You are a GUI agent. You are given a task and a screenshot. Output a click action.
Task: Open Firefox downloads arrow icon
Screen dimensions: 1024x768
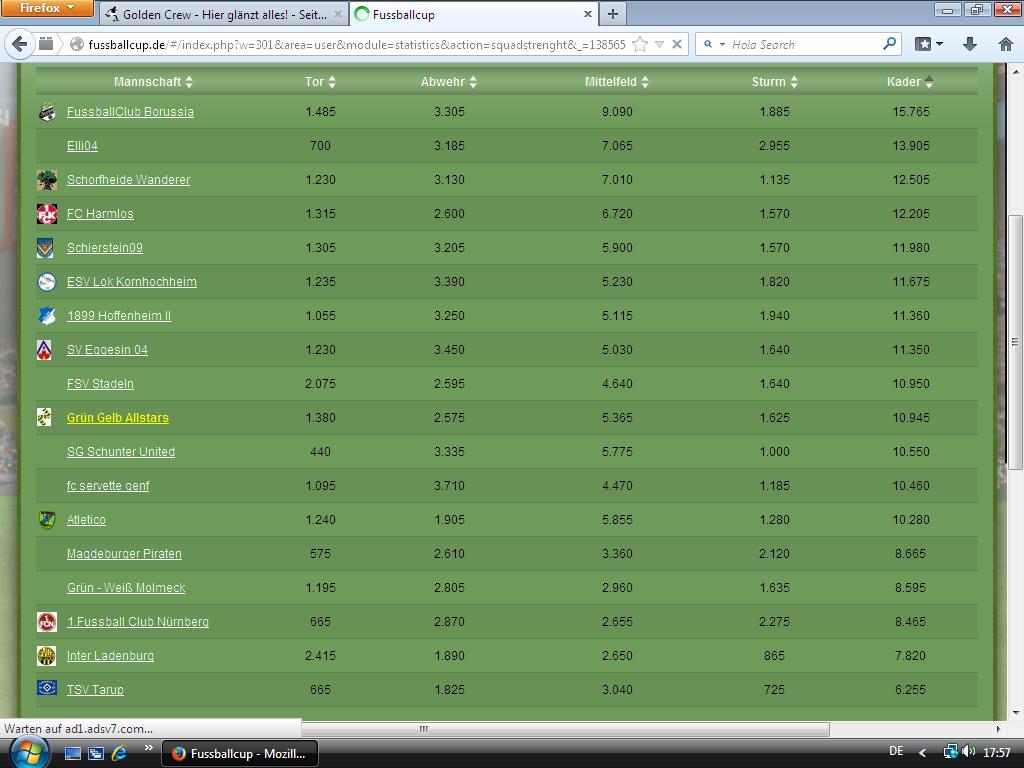coord(969,44)
